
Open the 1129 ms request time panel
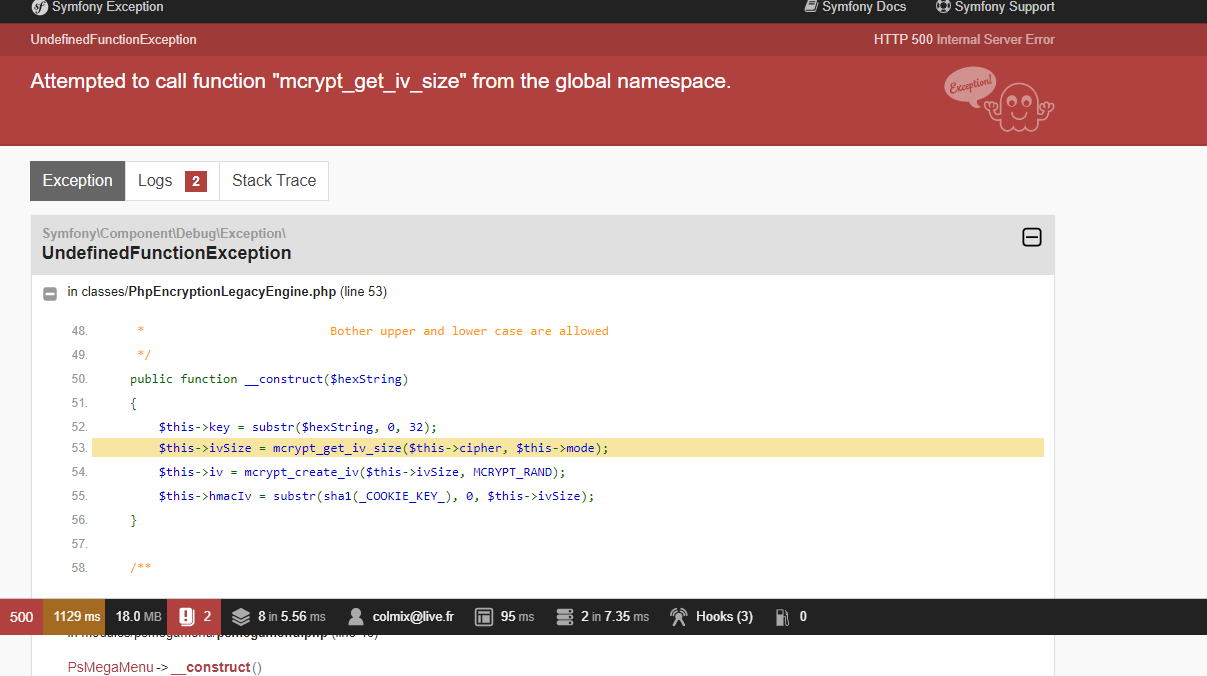click(77, 617)
